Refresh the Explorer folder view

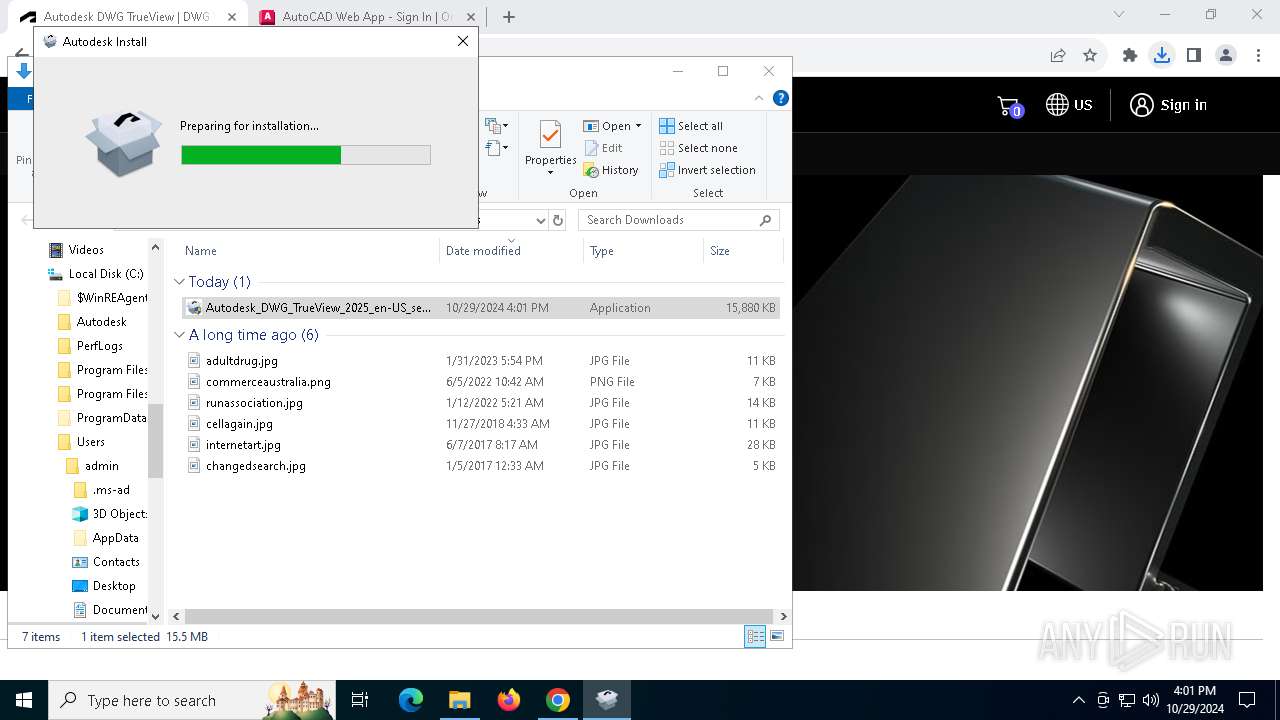pos(558,220)
